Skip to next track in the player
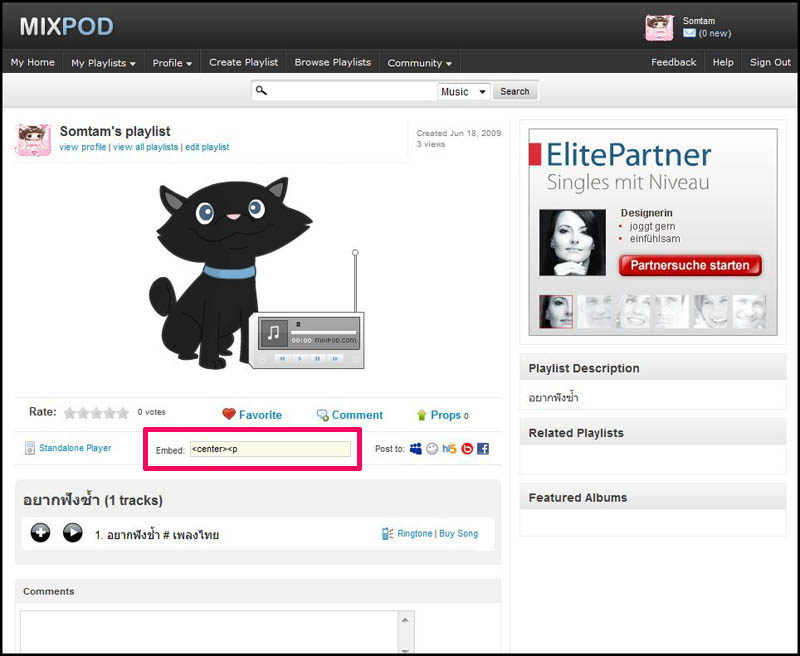Viewport: 800px width, 656px height. pyautogui.click(x=335, y=359)
